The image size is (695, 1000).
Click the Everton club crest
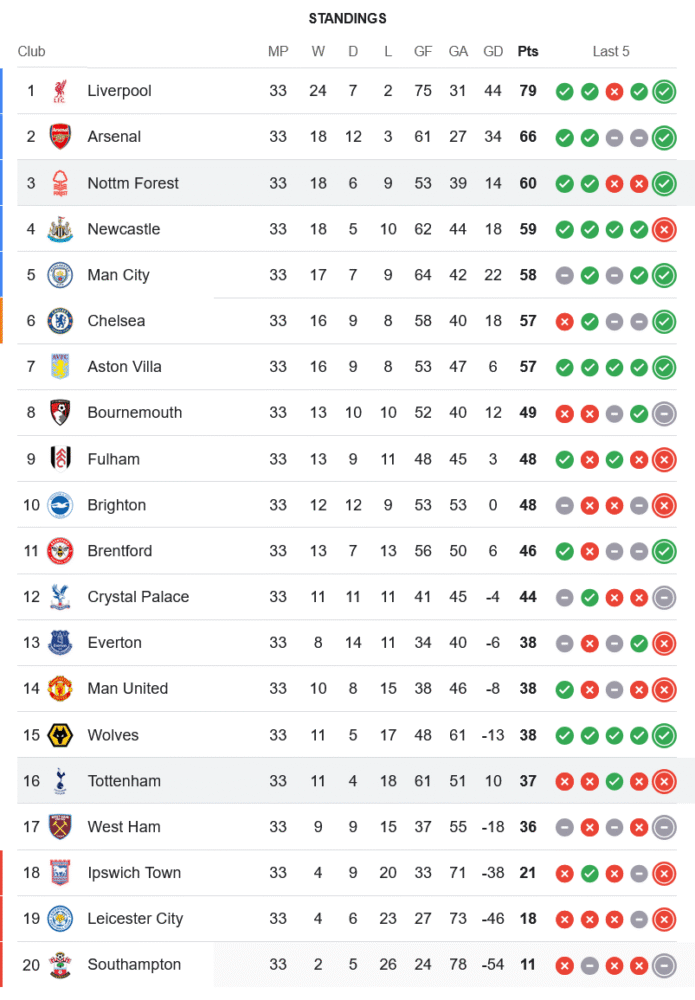pyautogui.click(x=60, y=643)
